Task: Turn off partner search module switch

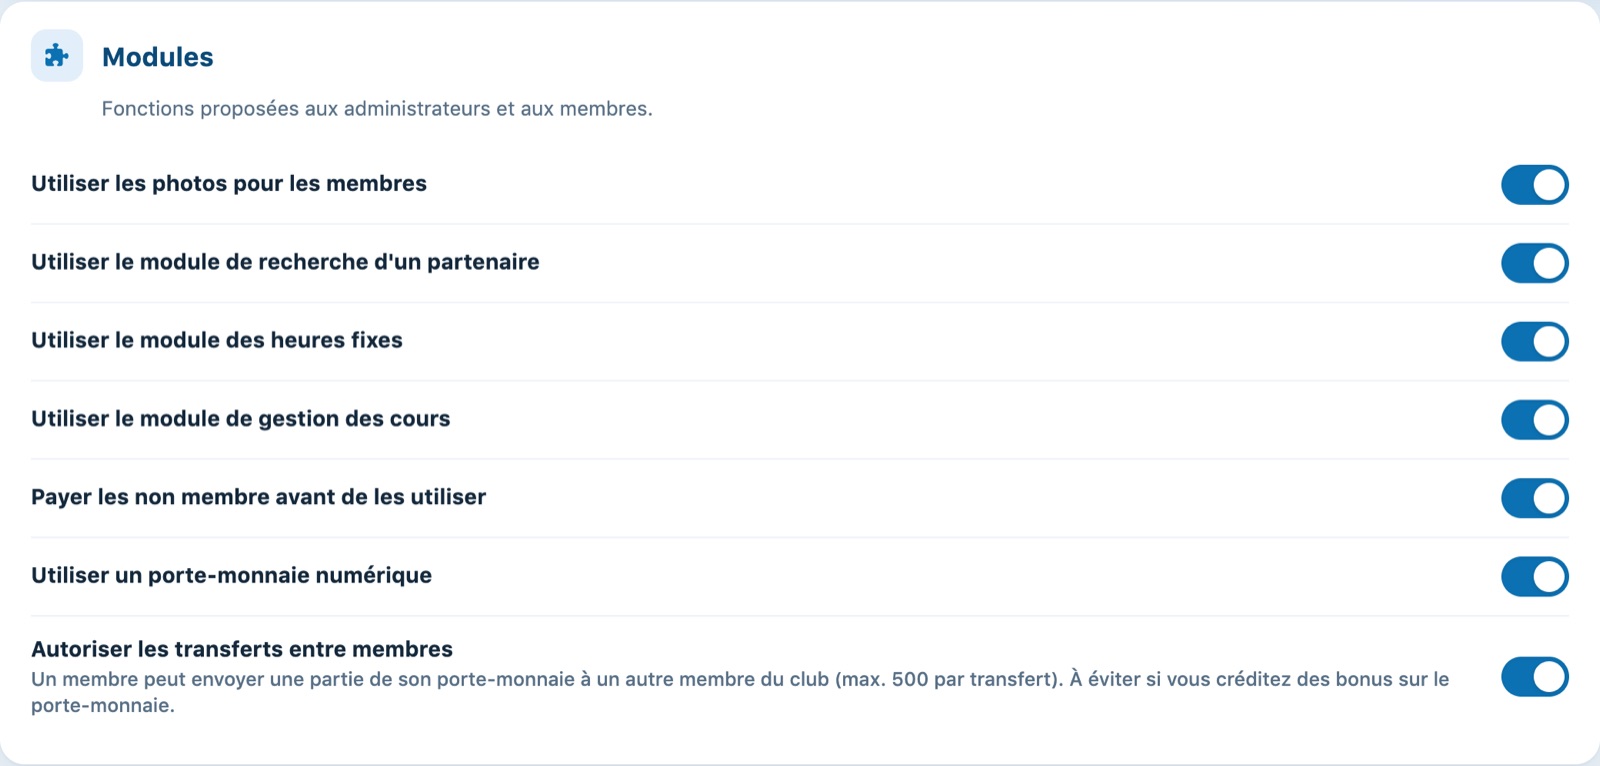Action: coord(1535,263)
